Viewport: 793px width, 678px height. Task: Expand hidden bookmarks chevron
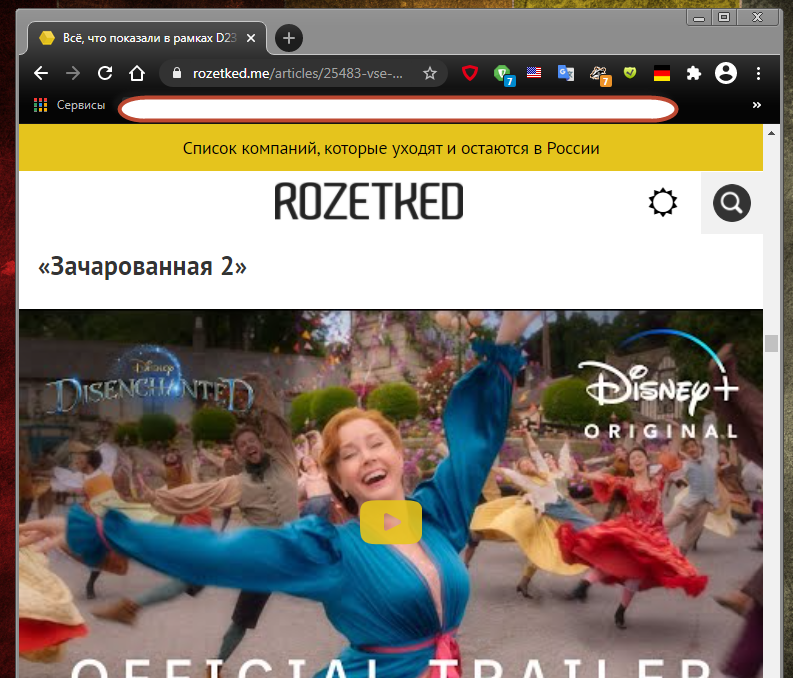(x=757, y=105)
